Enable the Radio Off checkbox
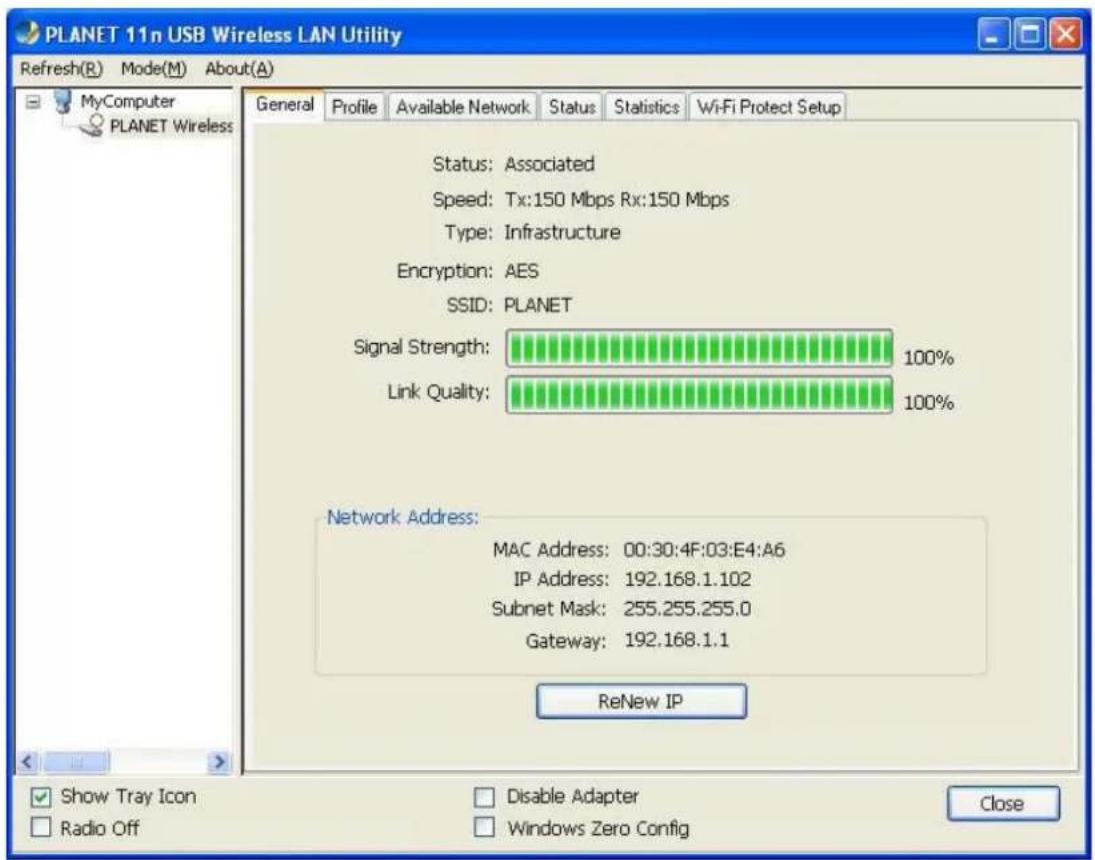This screenshot has width=1095, height=860. click(x=41, y=828)
